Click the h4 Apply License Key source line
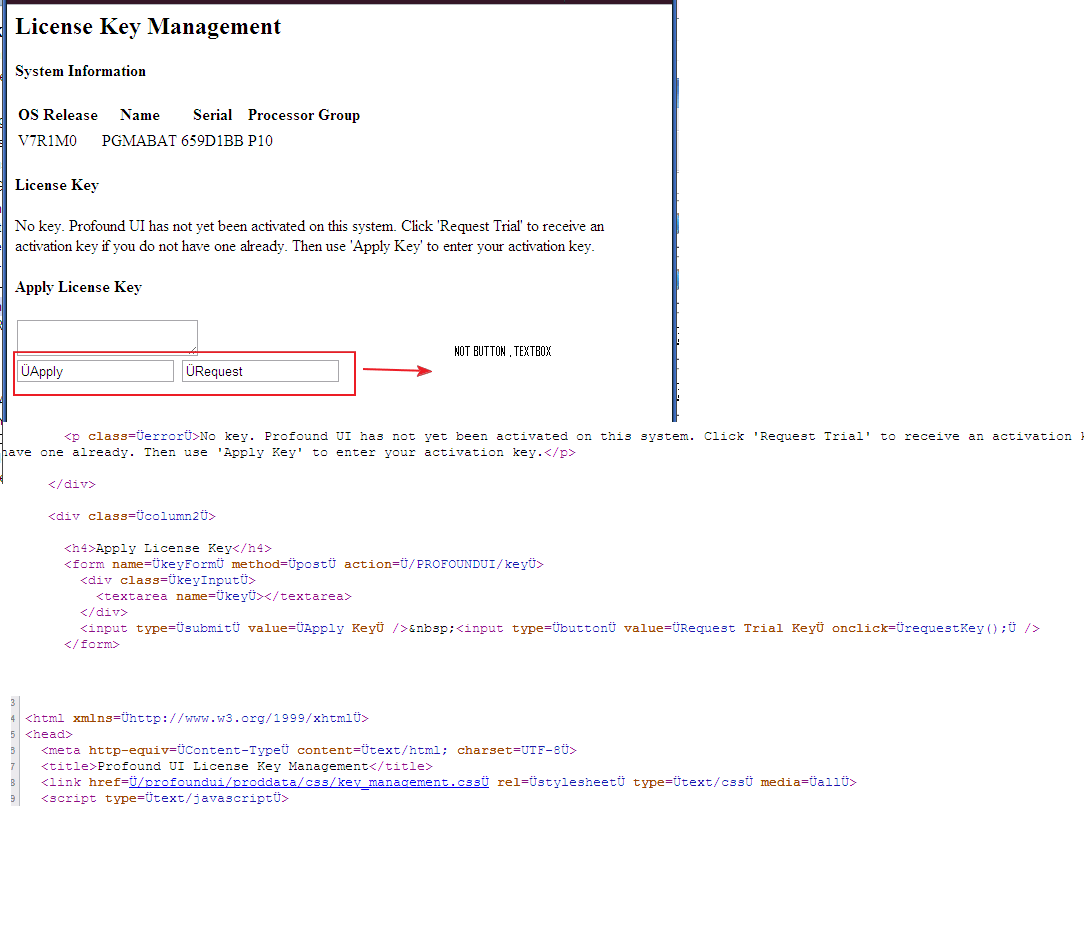The width and height of the screenshot is (1084, 931). [168, 548]
